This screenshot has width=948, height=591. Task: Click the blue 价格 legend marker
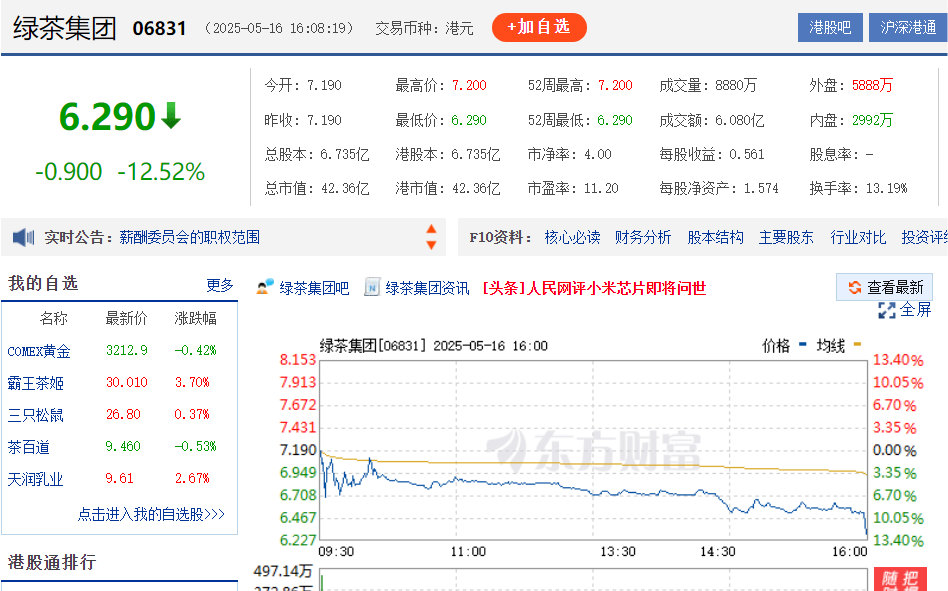(803, 344)
